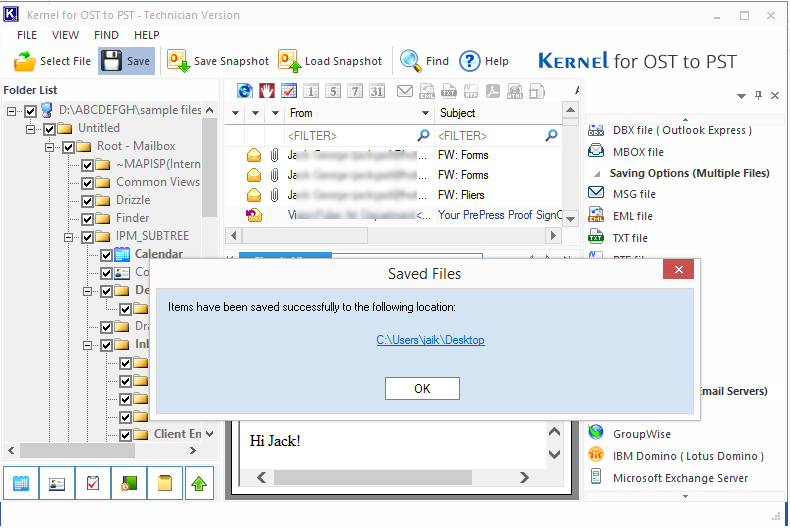Click the calendar with checkmark icon
This screenshot has width=790, height=528.
point(289,91)
